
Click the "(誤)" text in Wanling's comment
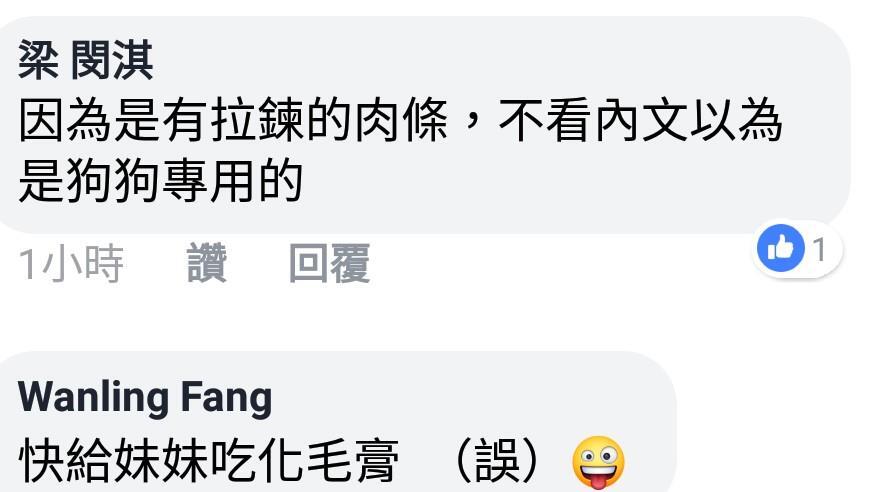[x=497, y=461]
